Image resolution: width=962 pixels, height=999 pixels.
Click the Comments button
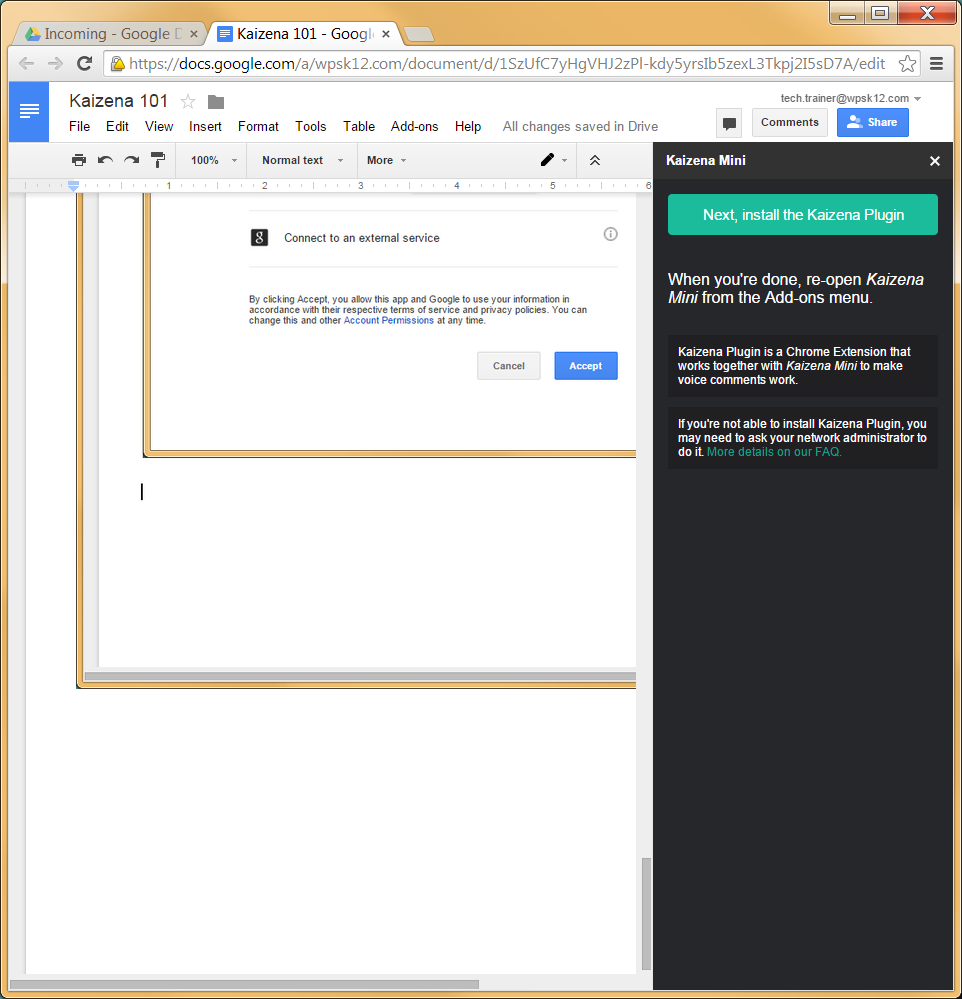pos(789,122)
